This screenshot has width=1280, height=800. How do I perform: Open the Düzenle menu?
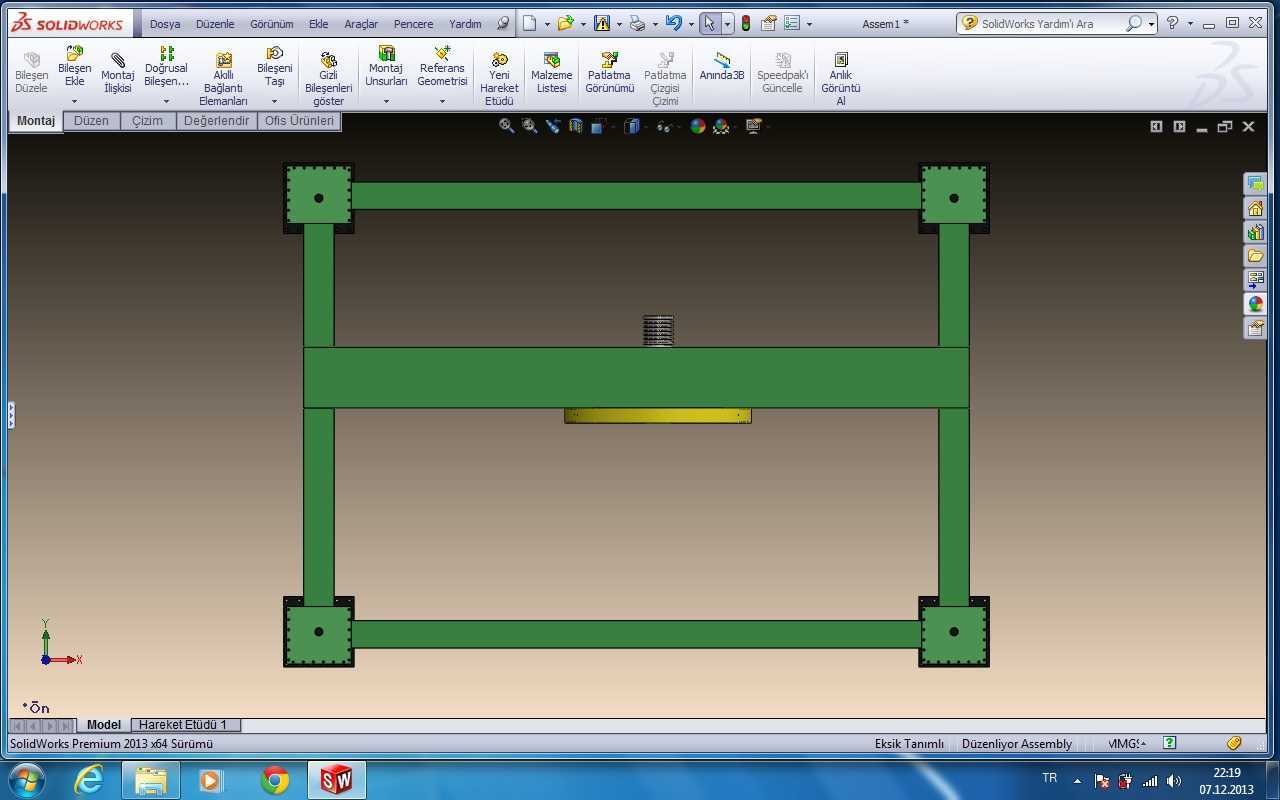pyautogui.click(x=215, y=24)
